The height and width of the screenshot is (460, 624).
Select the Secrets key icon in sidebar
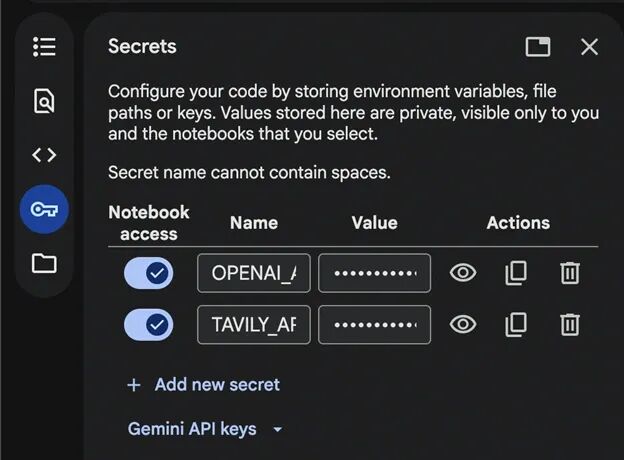[44, 209]
